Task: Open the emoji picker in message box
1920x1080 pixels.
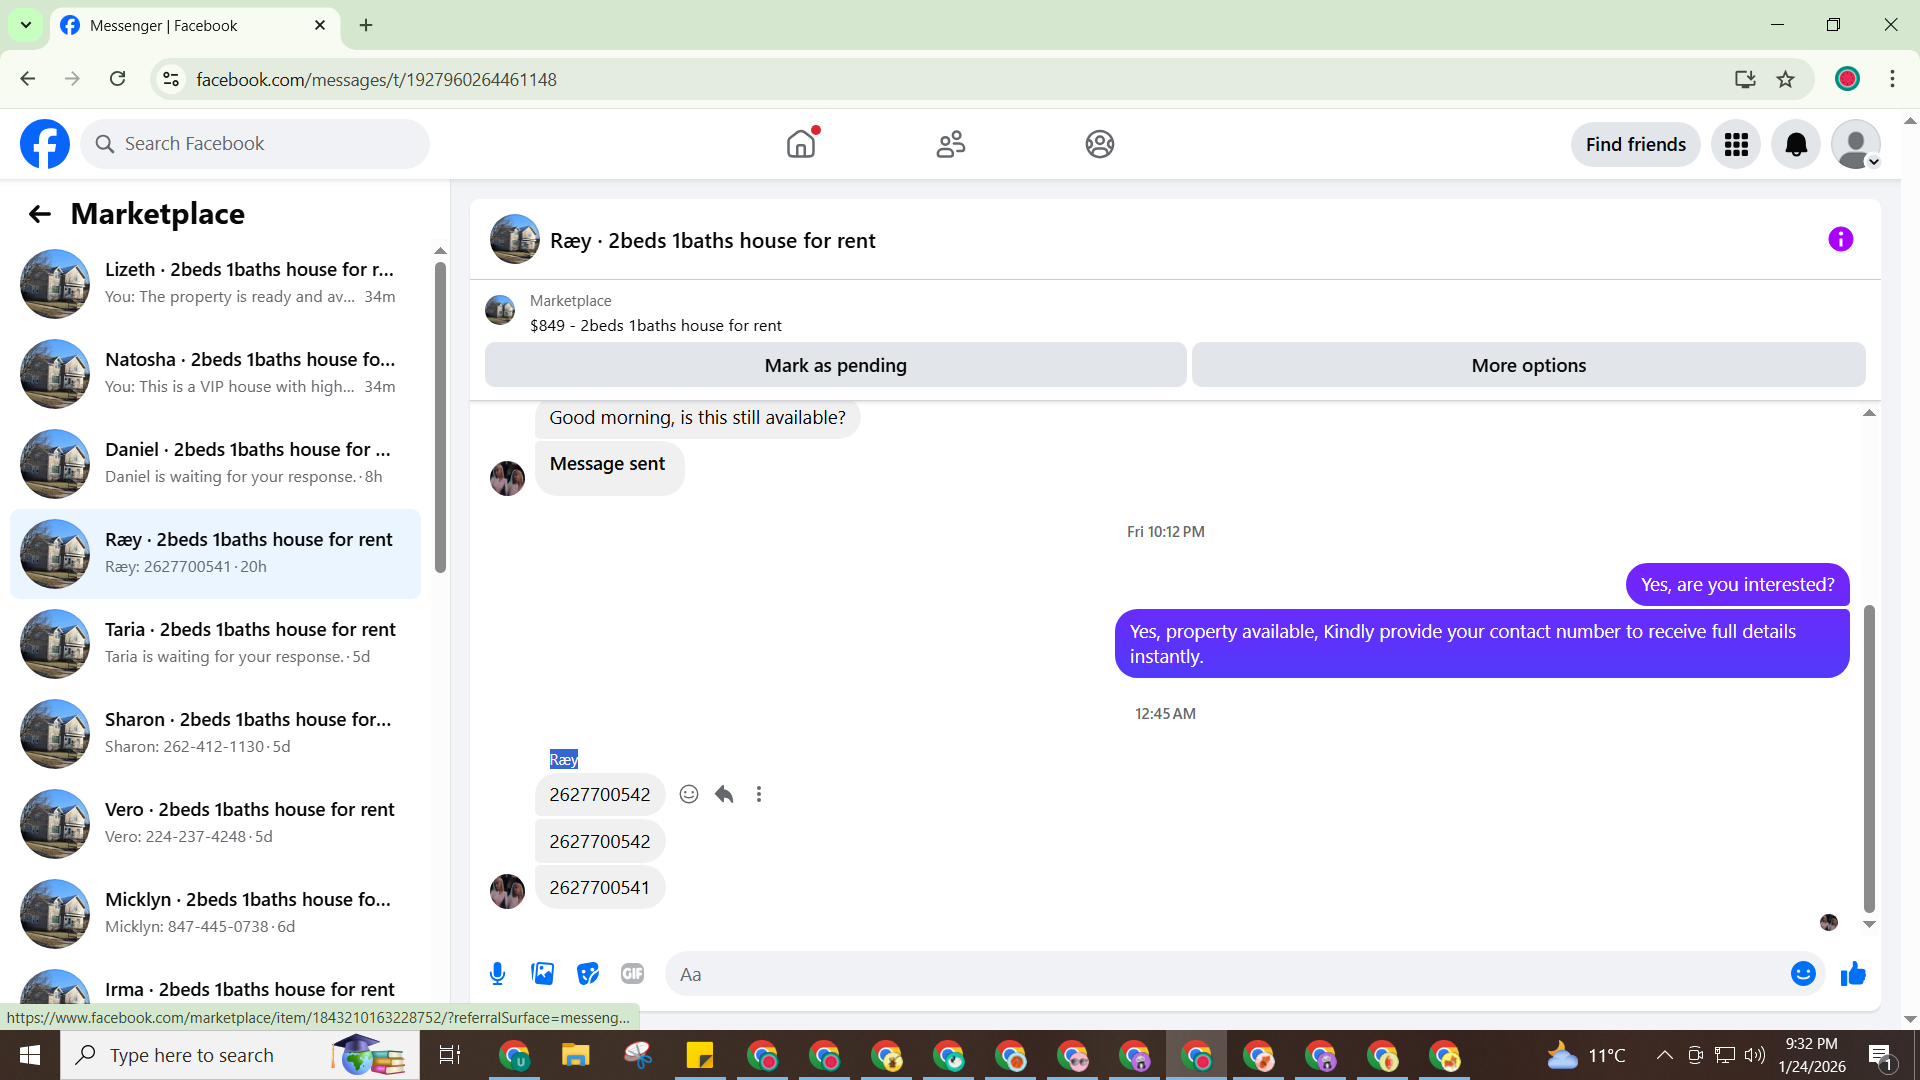Action: [x=1802, y=974]
